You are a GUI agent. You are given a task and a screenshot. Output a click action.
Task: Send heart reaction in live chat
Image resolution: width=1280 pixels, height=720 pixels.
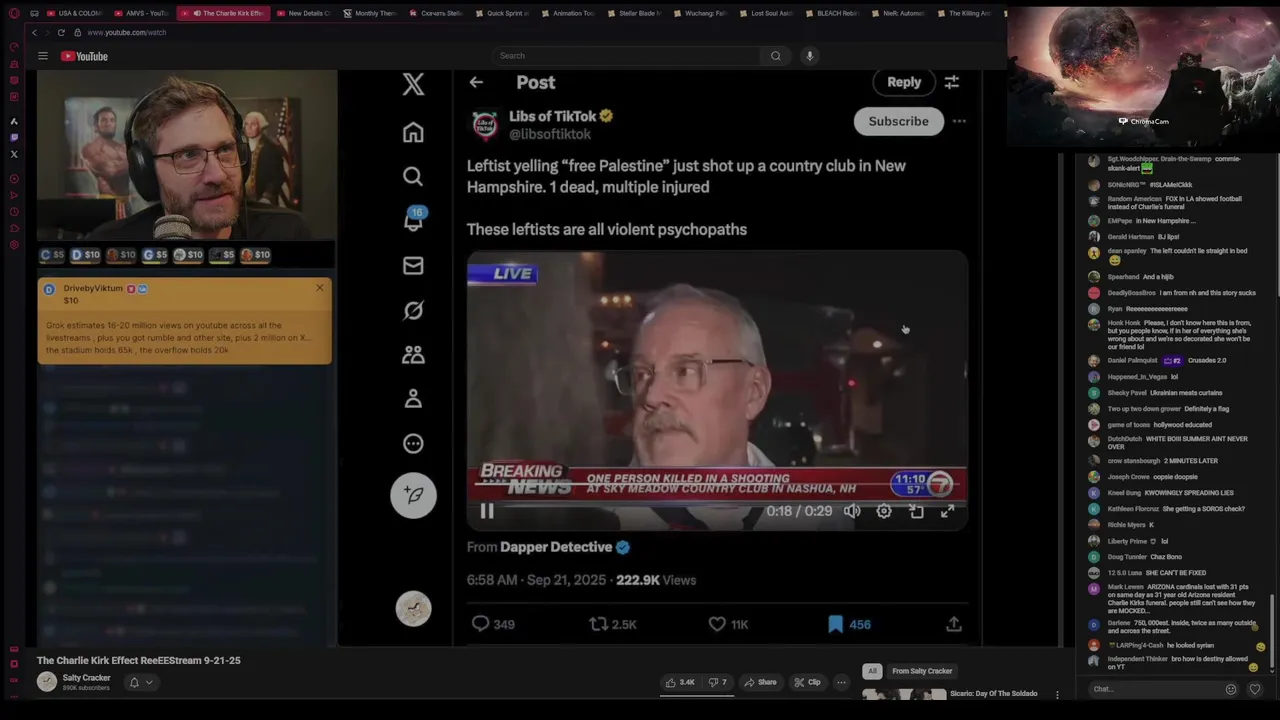click(x=1255, y=689)
